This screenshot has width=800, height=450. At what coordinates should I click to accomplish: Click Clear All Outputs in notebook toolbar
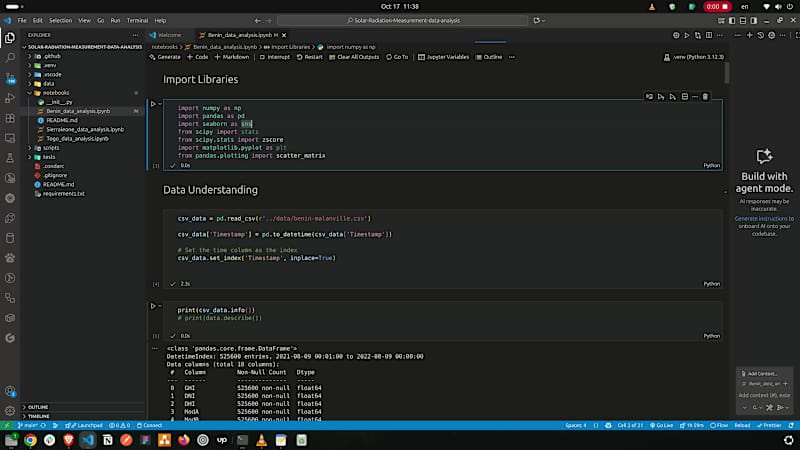[356, 57]
